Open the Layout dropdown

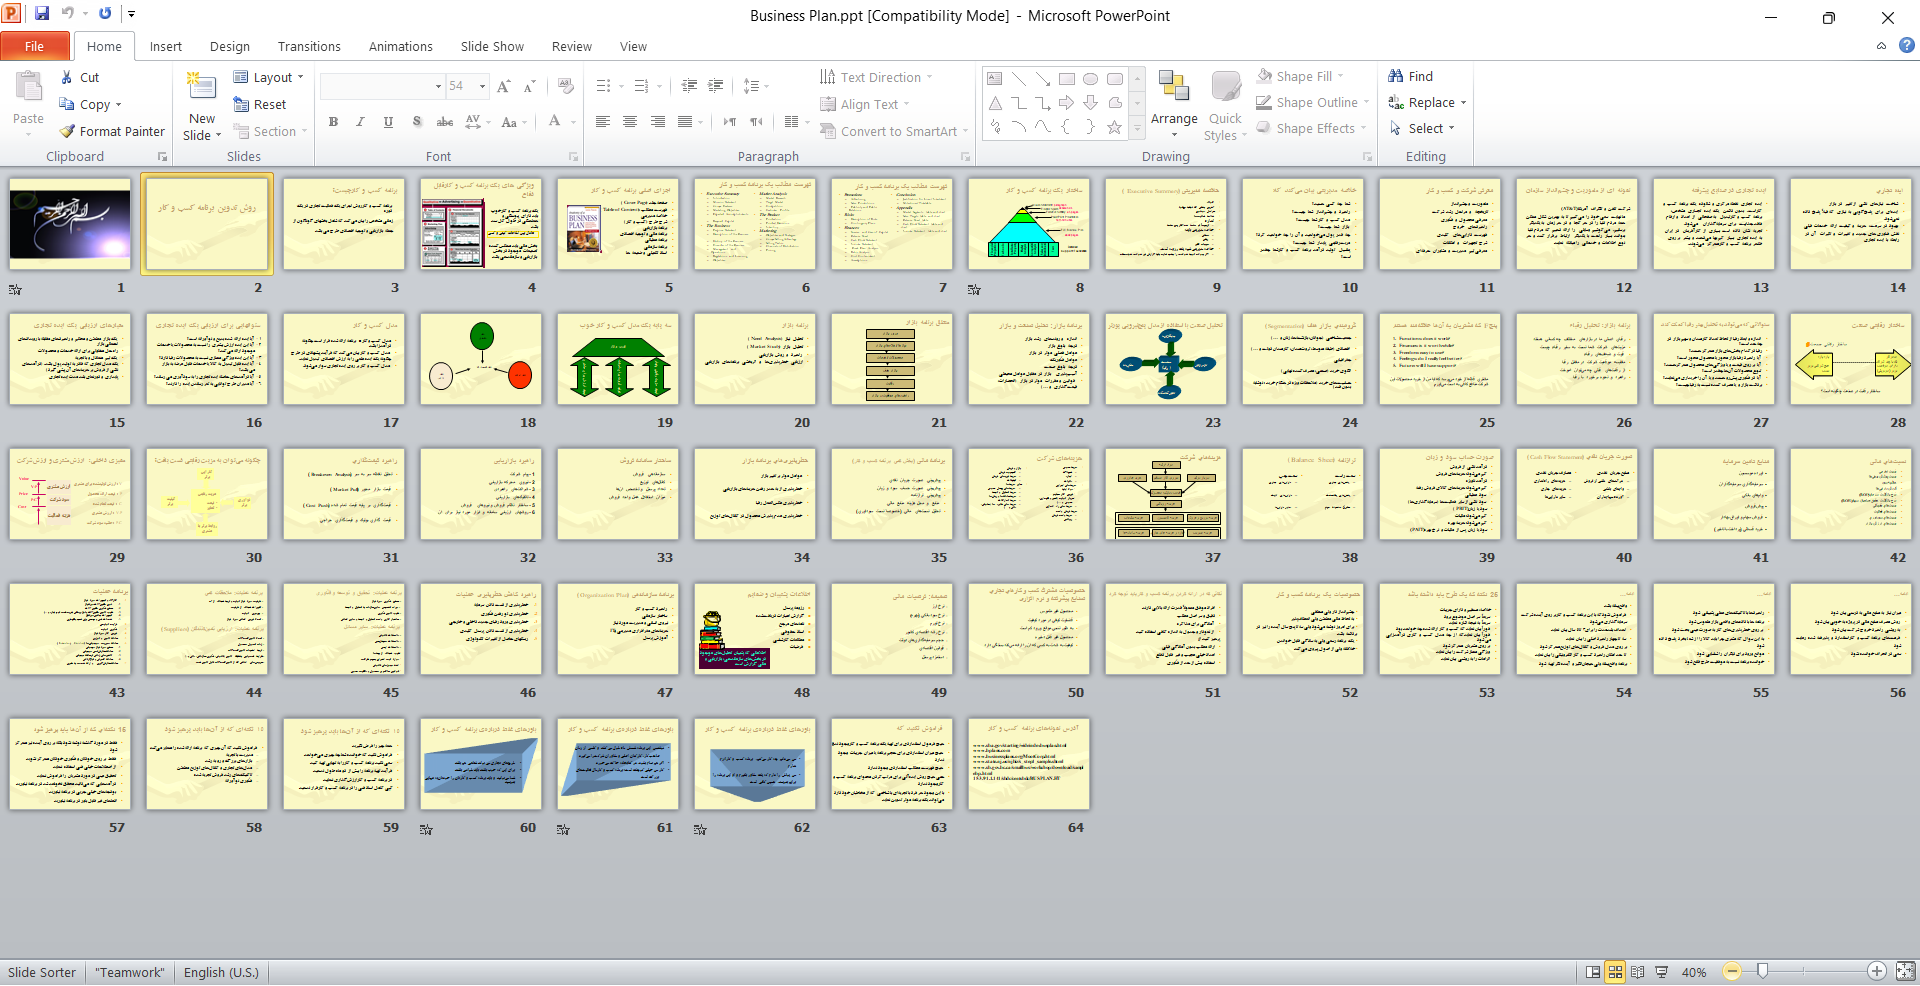coord(268,77)
